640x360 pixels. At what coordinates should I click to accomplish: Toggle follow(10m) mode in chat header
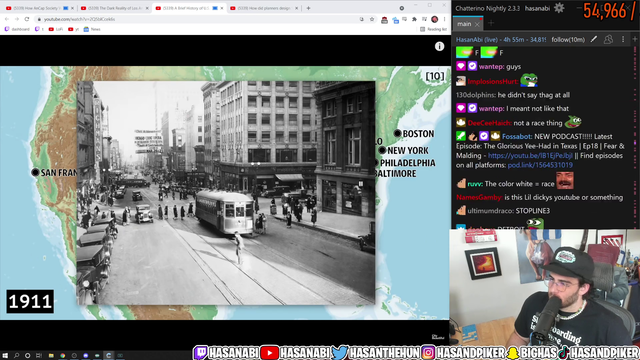point(568,40)
